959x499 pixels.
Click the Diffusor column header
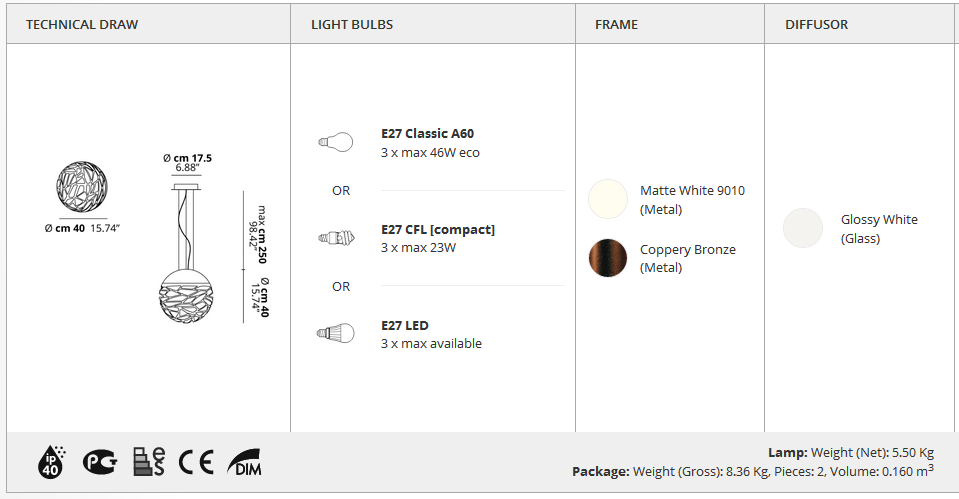pos(816,24)
